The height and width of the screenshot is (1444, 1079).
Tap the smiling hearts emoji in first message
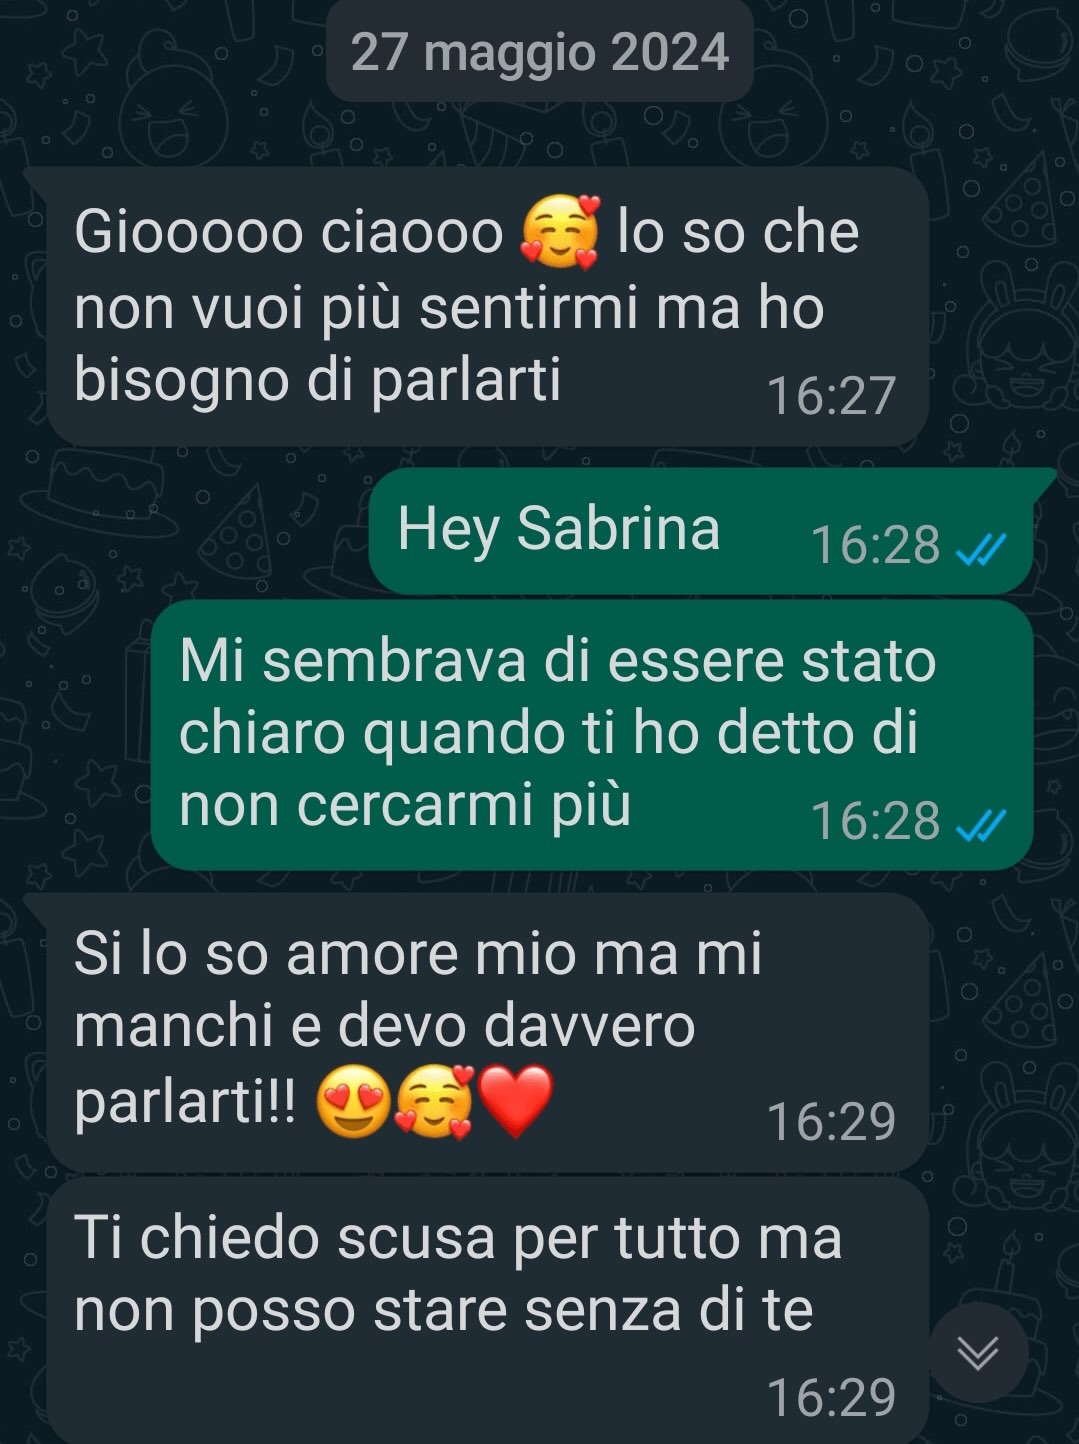tap(560, 233)
